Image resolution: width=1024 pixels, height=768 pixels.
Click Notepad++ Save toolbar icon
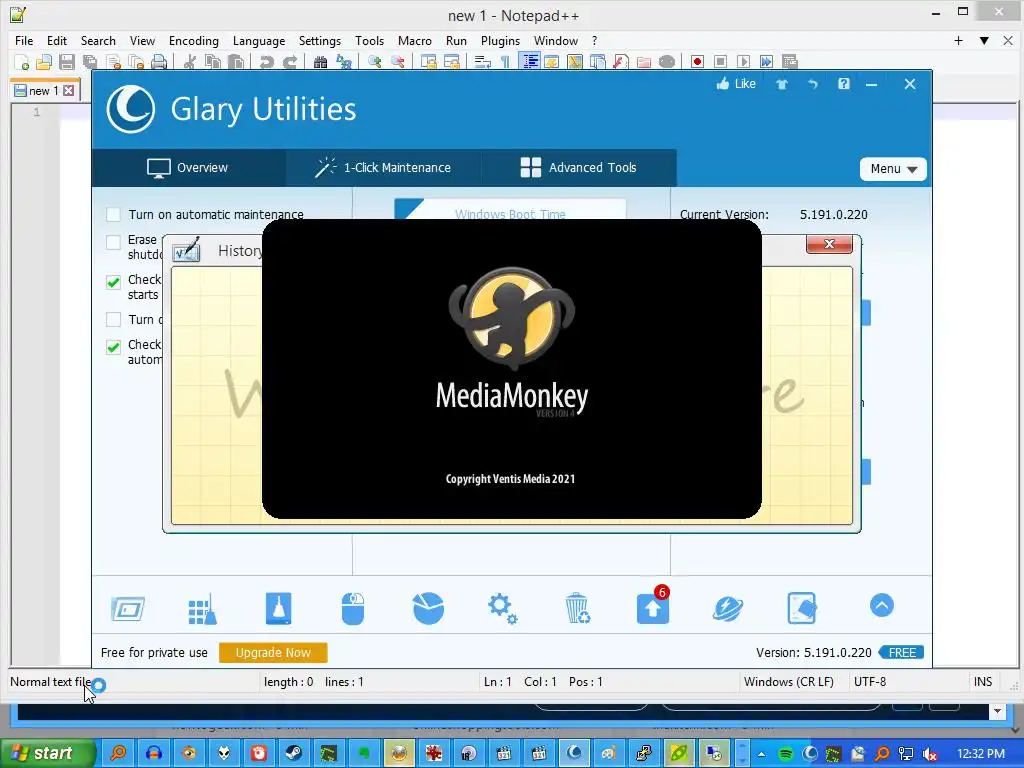67,62
